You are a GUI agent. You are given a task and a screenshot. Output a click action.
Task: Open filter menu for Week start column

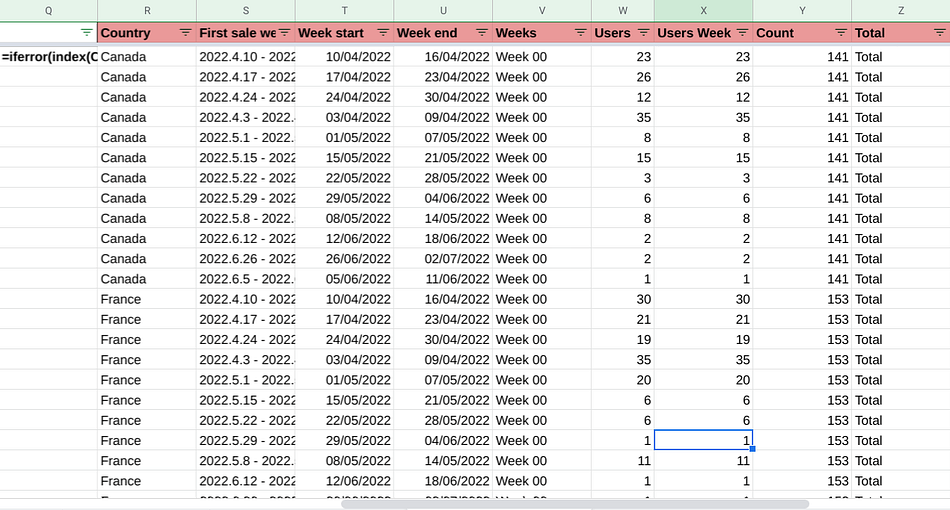383,33
